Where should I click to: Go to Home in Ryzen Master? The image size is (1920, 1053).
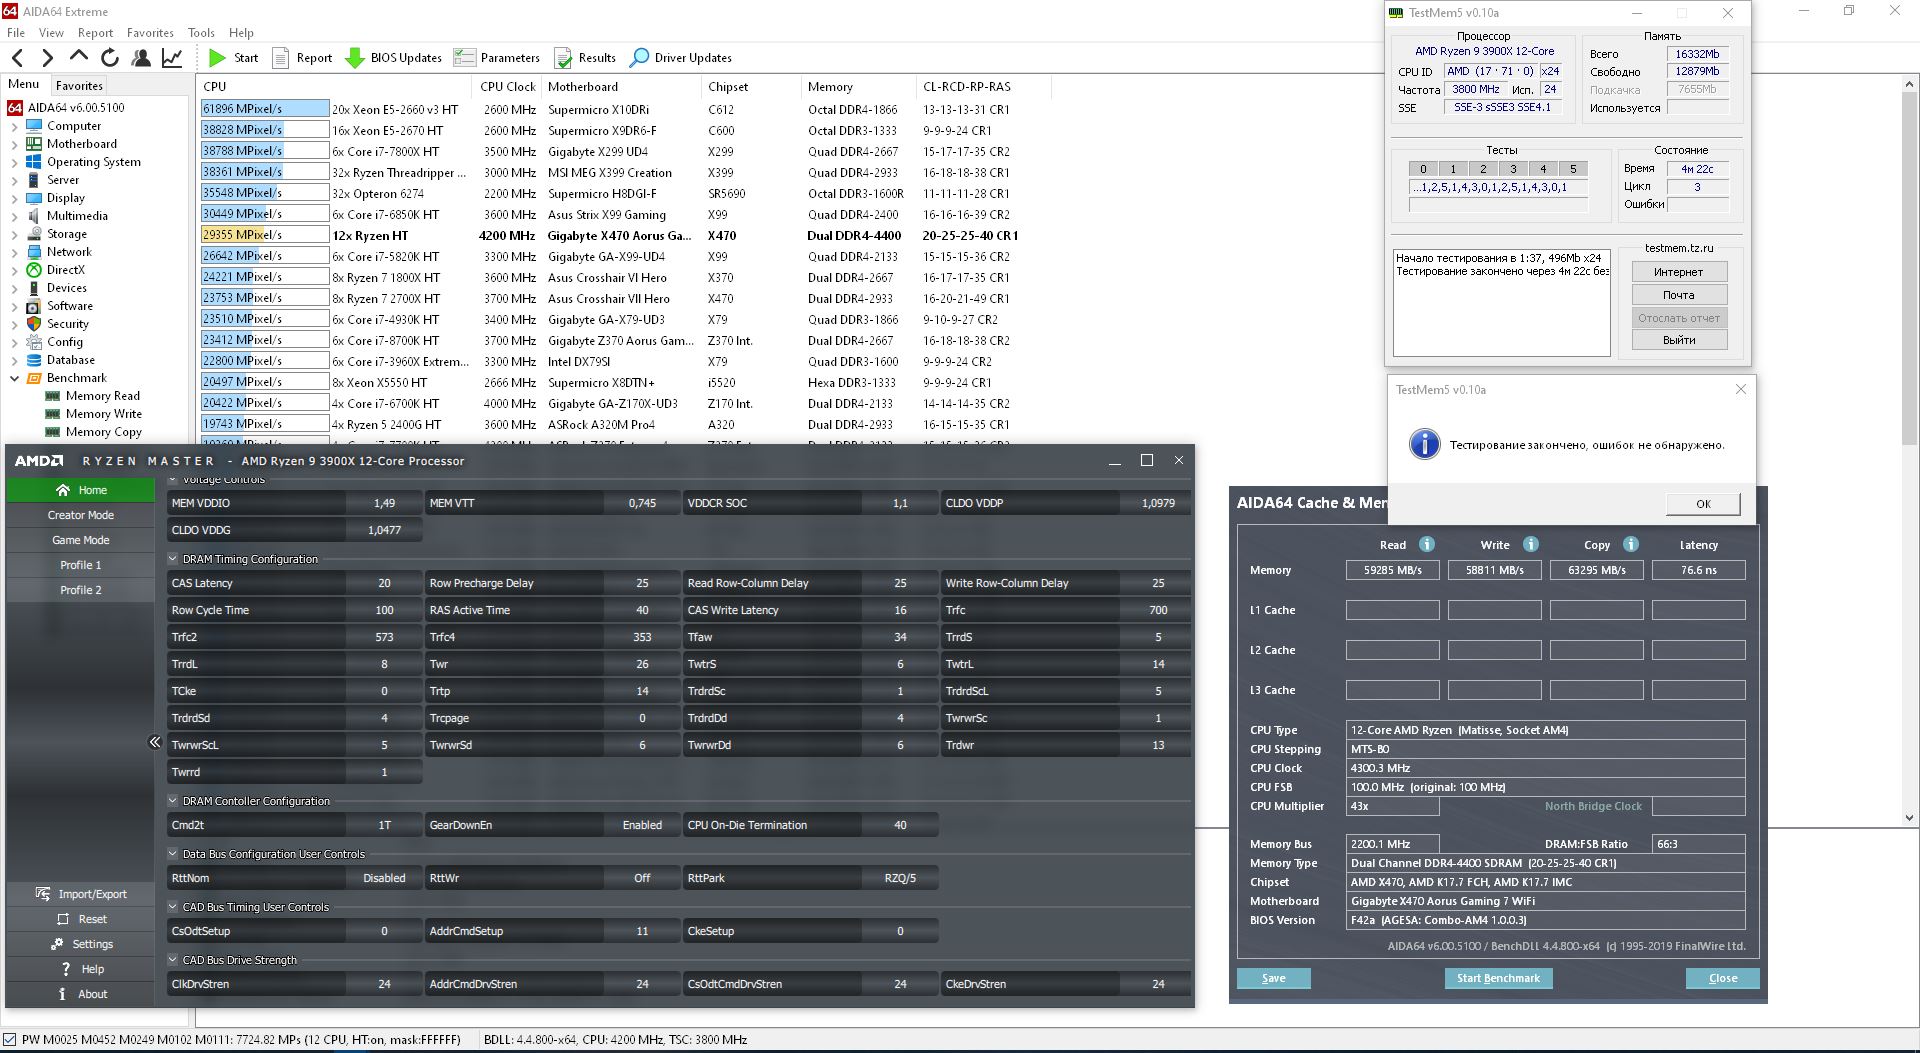[81, 490]
